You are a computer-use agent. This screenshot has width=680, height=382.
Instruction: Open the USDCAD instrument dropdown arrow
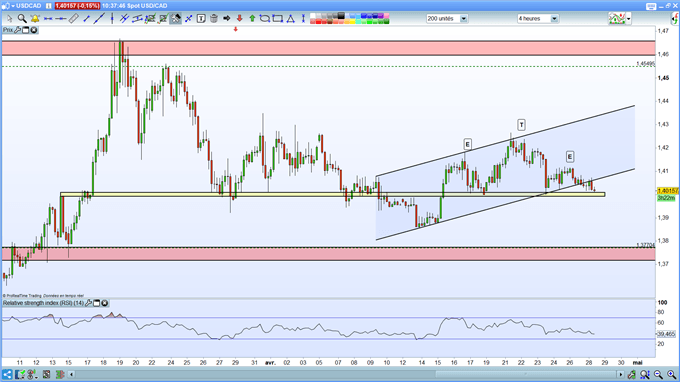pos(13,6)
